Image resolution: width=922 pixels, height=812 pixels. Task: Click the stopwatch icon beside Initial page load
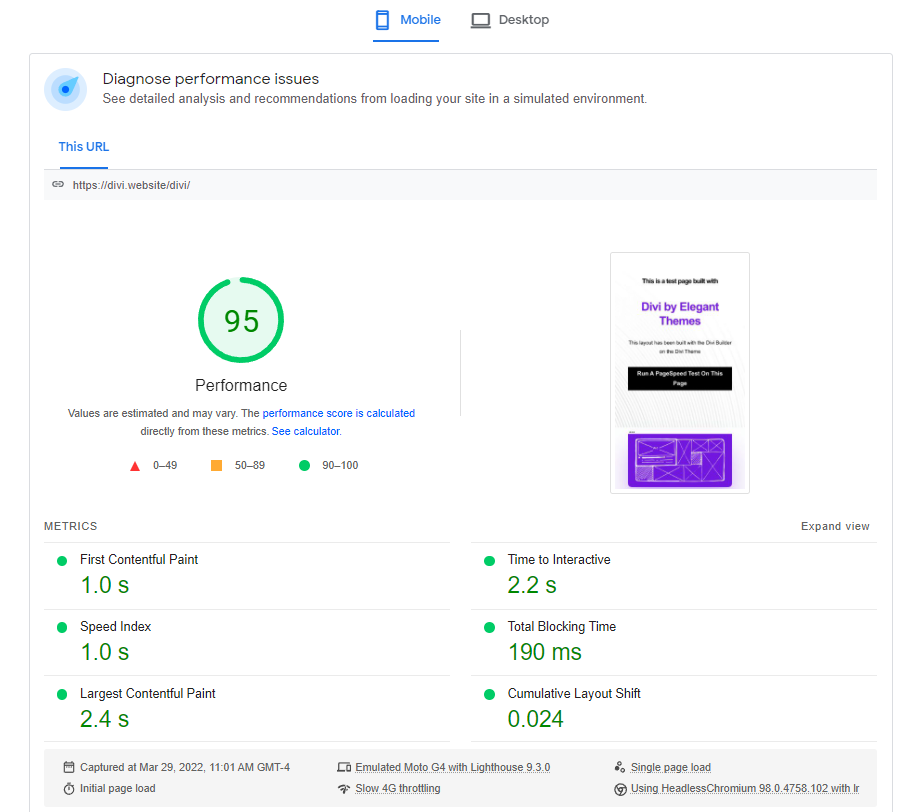point(69,788)
